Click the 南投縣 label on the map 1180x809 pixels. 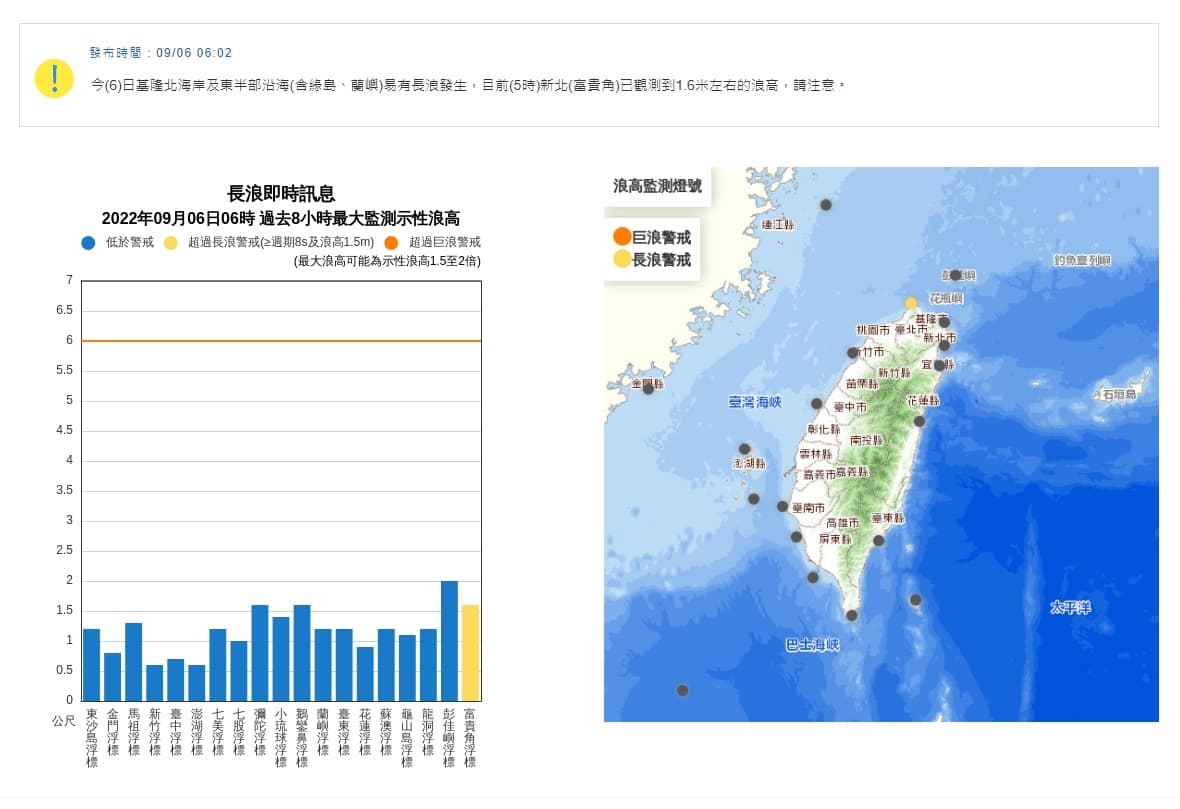click(x=866, y=439)
